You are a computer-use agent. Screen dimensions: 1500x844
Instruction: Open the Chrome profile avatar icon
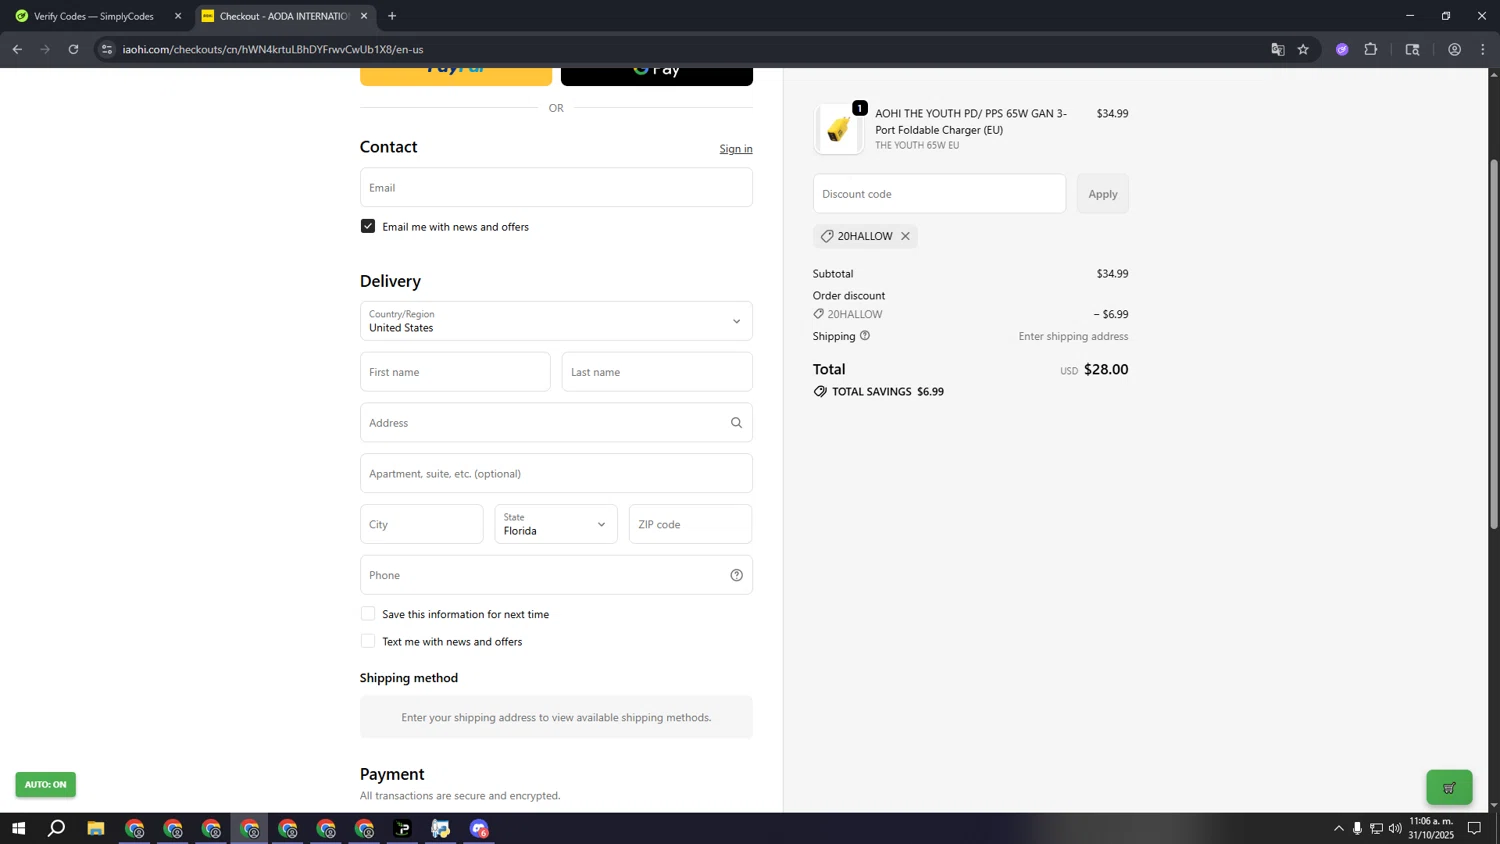click(x=1455, y=49)
